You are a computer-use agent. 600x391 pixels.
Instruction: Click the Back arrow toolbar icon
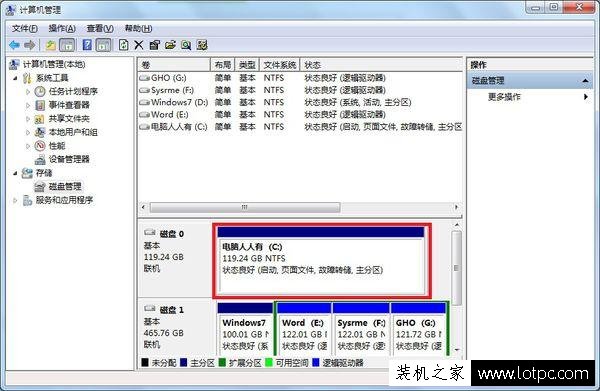point(15,46)
